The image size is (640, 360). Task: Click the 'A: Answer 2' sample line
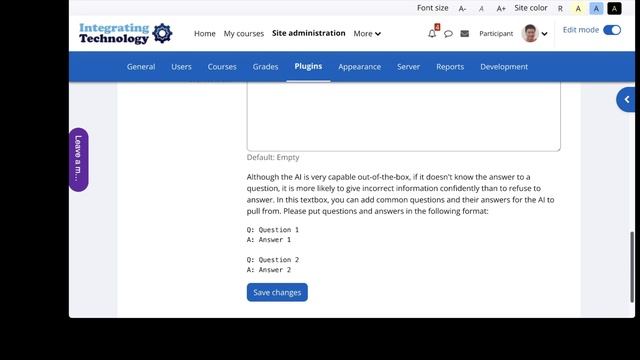pyautogui.click(x=269, y=270)
